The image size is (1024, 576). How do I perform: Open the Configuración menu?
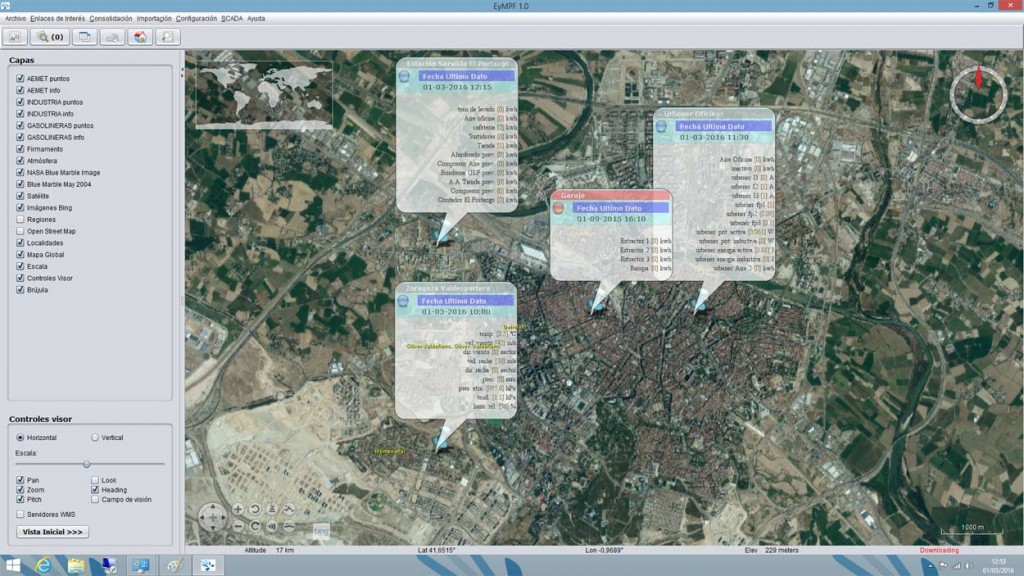196,18
